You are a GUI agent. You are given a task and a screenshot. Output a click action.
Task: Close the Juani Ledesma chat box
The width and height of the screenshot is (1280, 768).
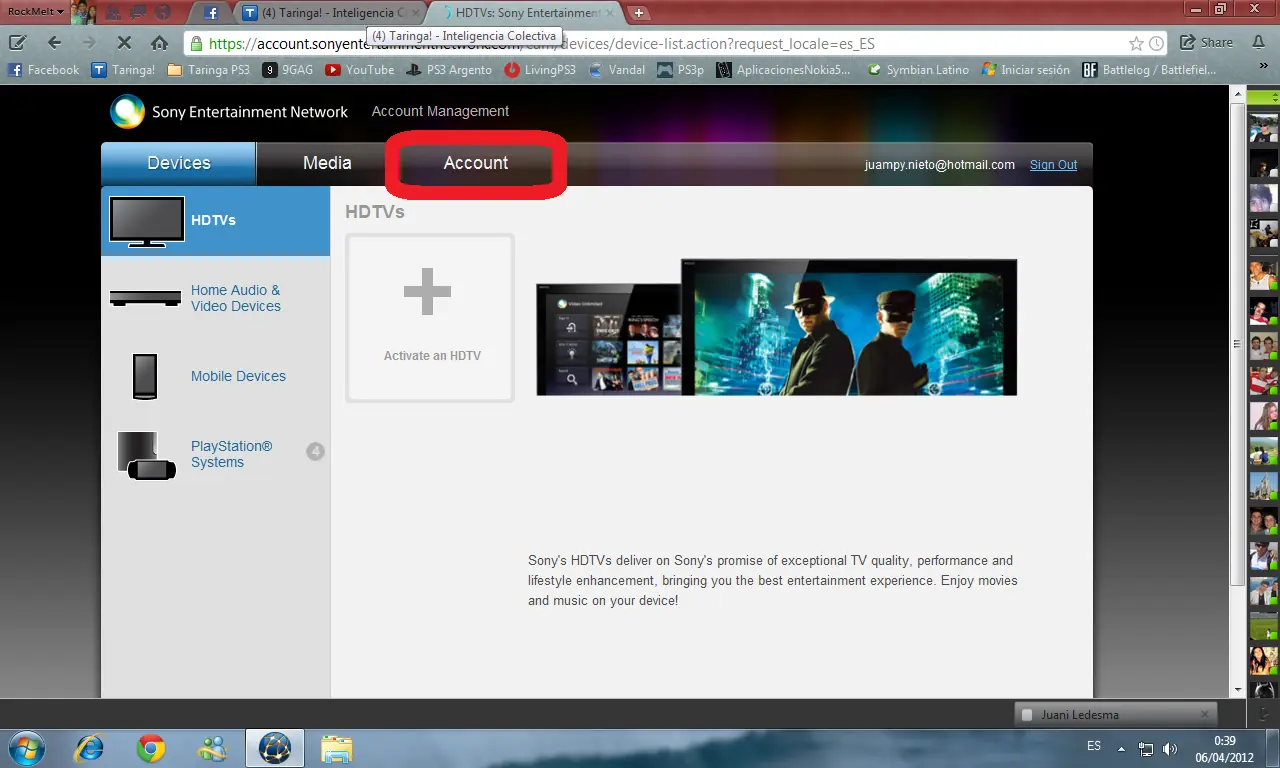(x=1205, y=714)
